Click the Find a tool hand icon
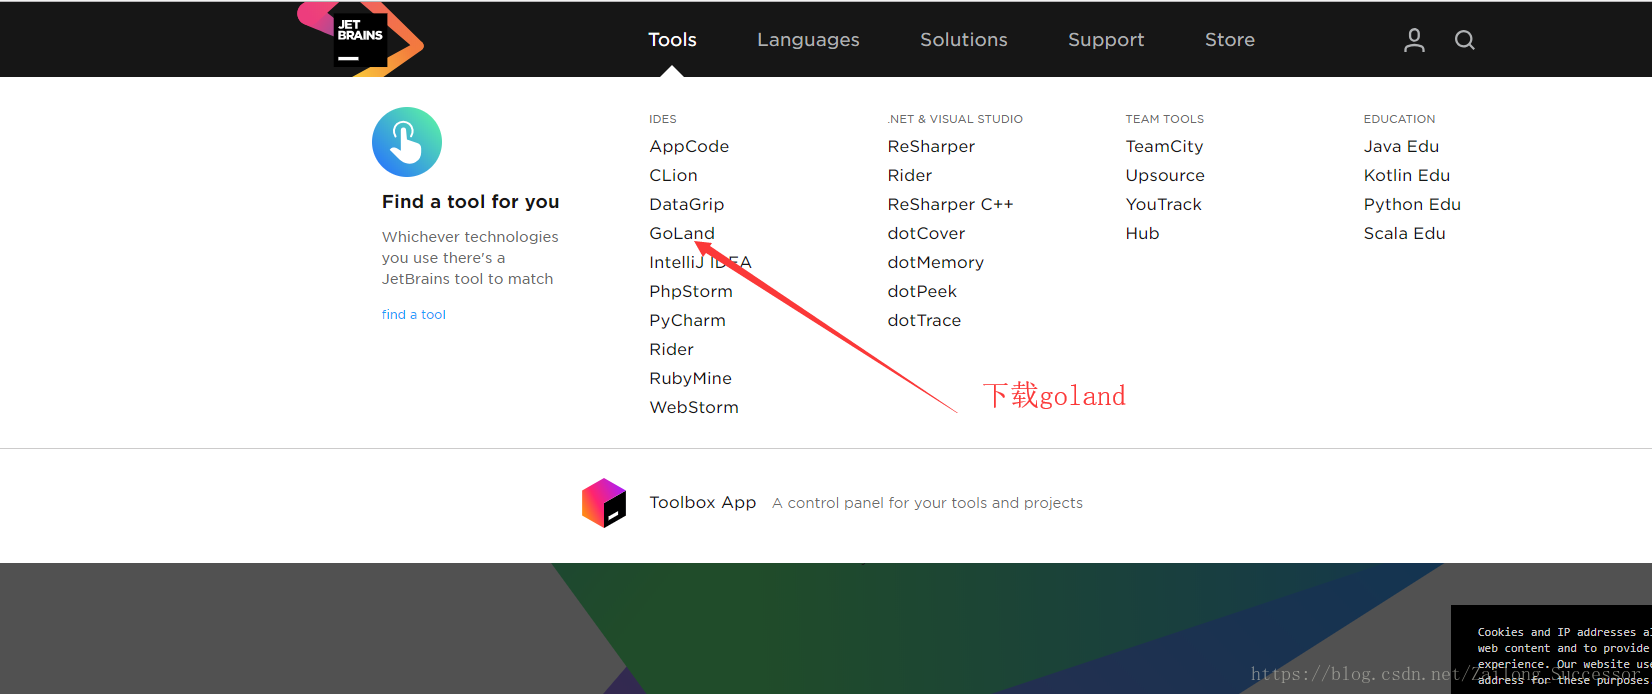Image resolution: width=1652 pixels, height=694 pixels. (x=407, y=142)
